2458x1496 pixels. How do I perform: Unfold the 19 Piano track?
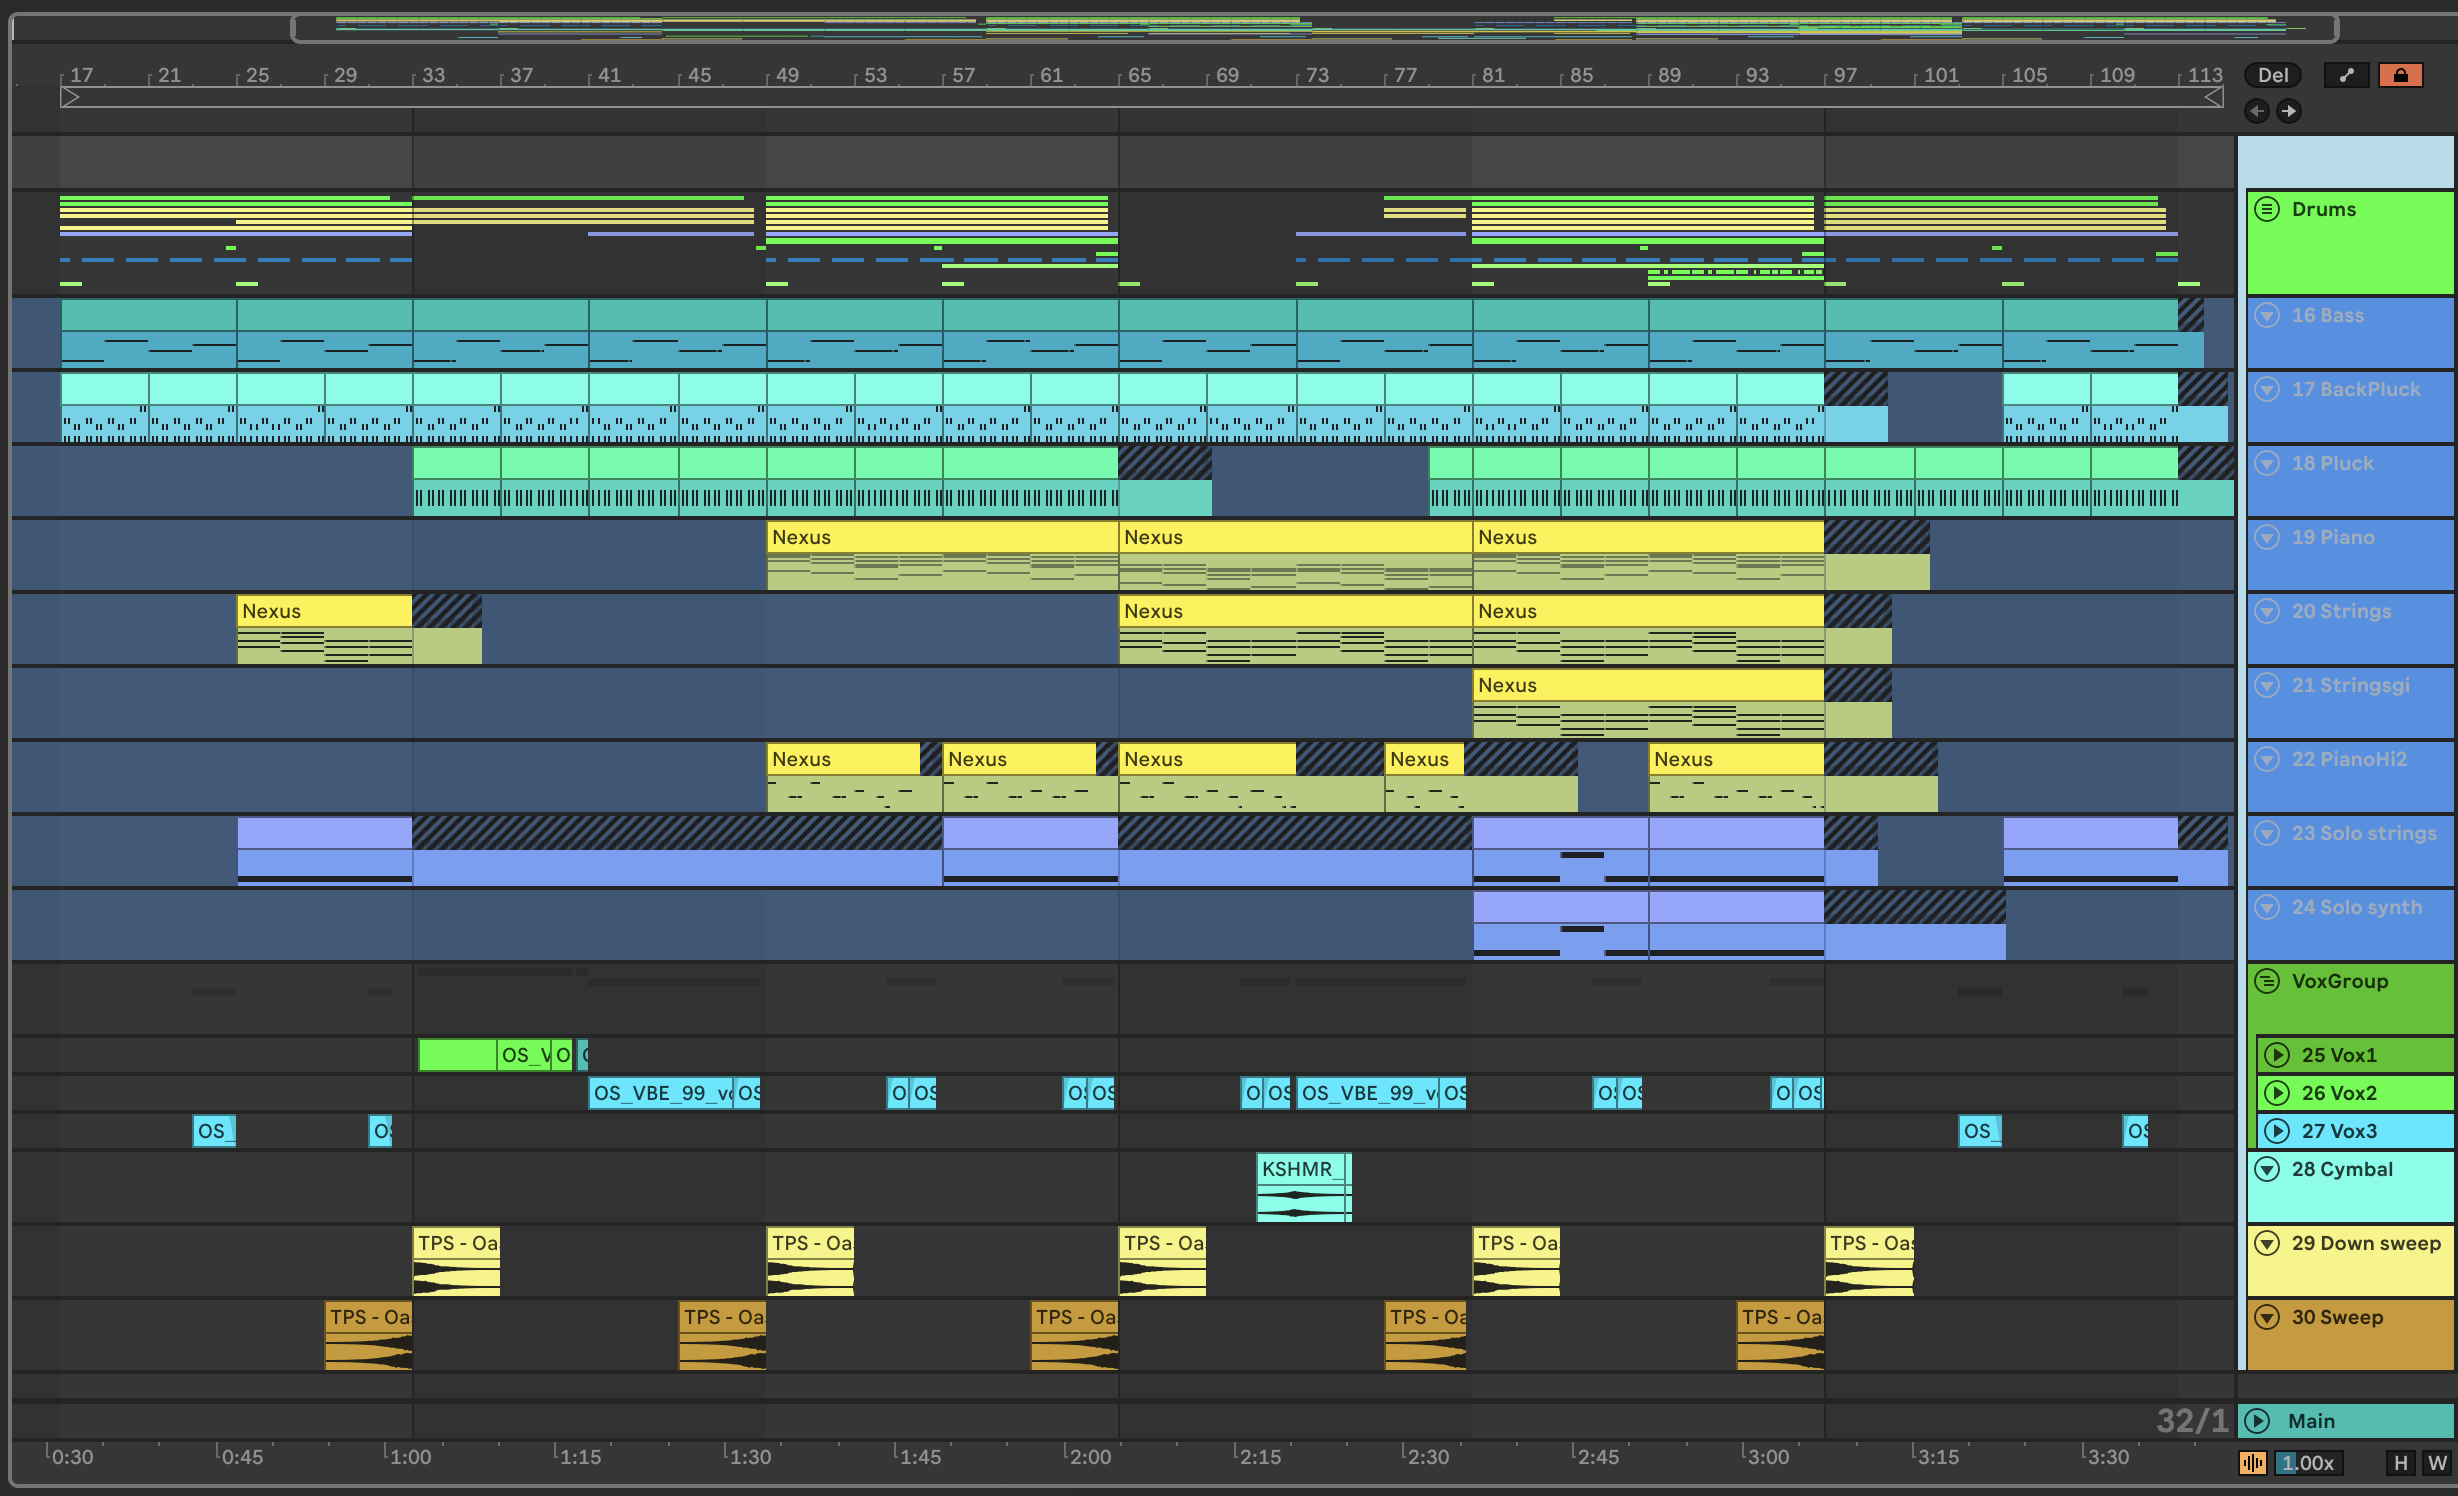[x=2267, y=537]
